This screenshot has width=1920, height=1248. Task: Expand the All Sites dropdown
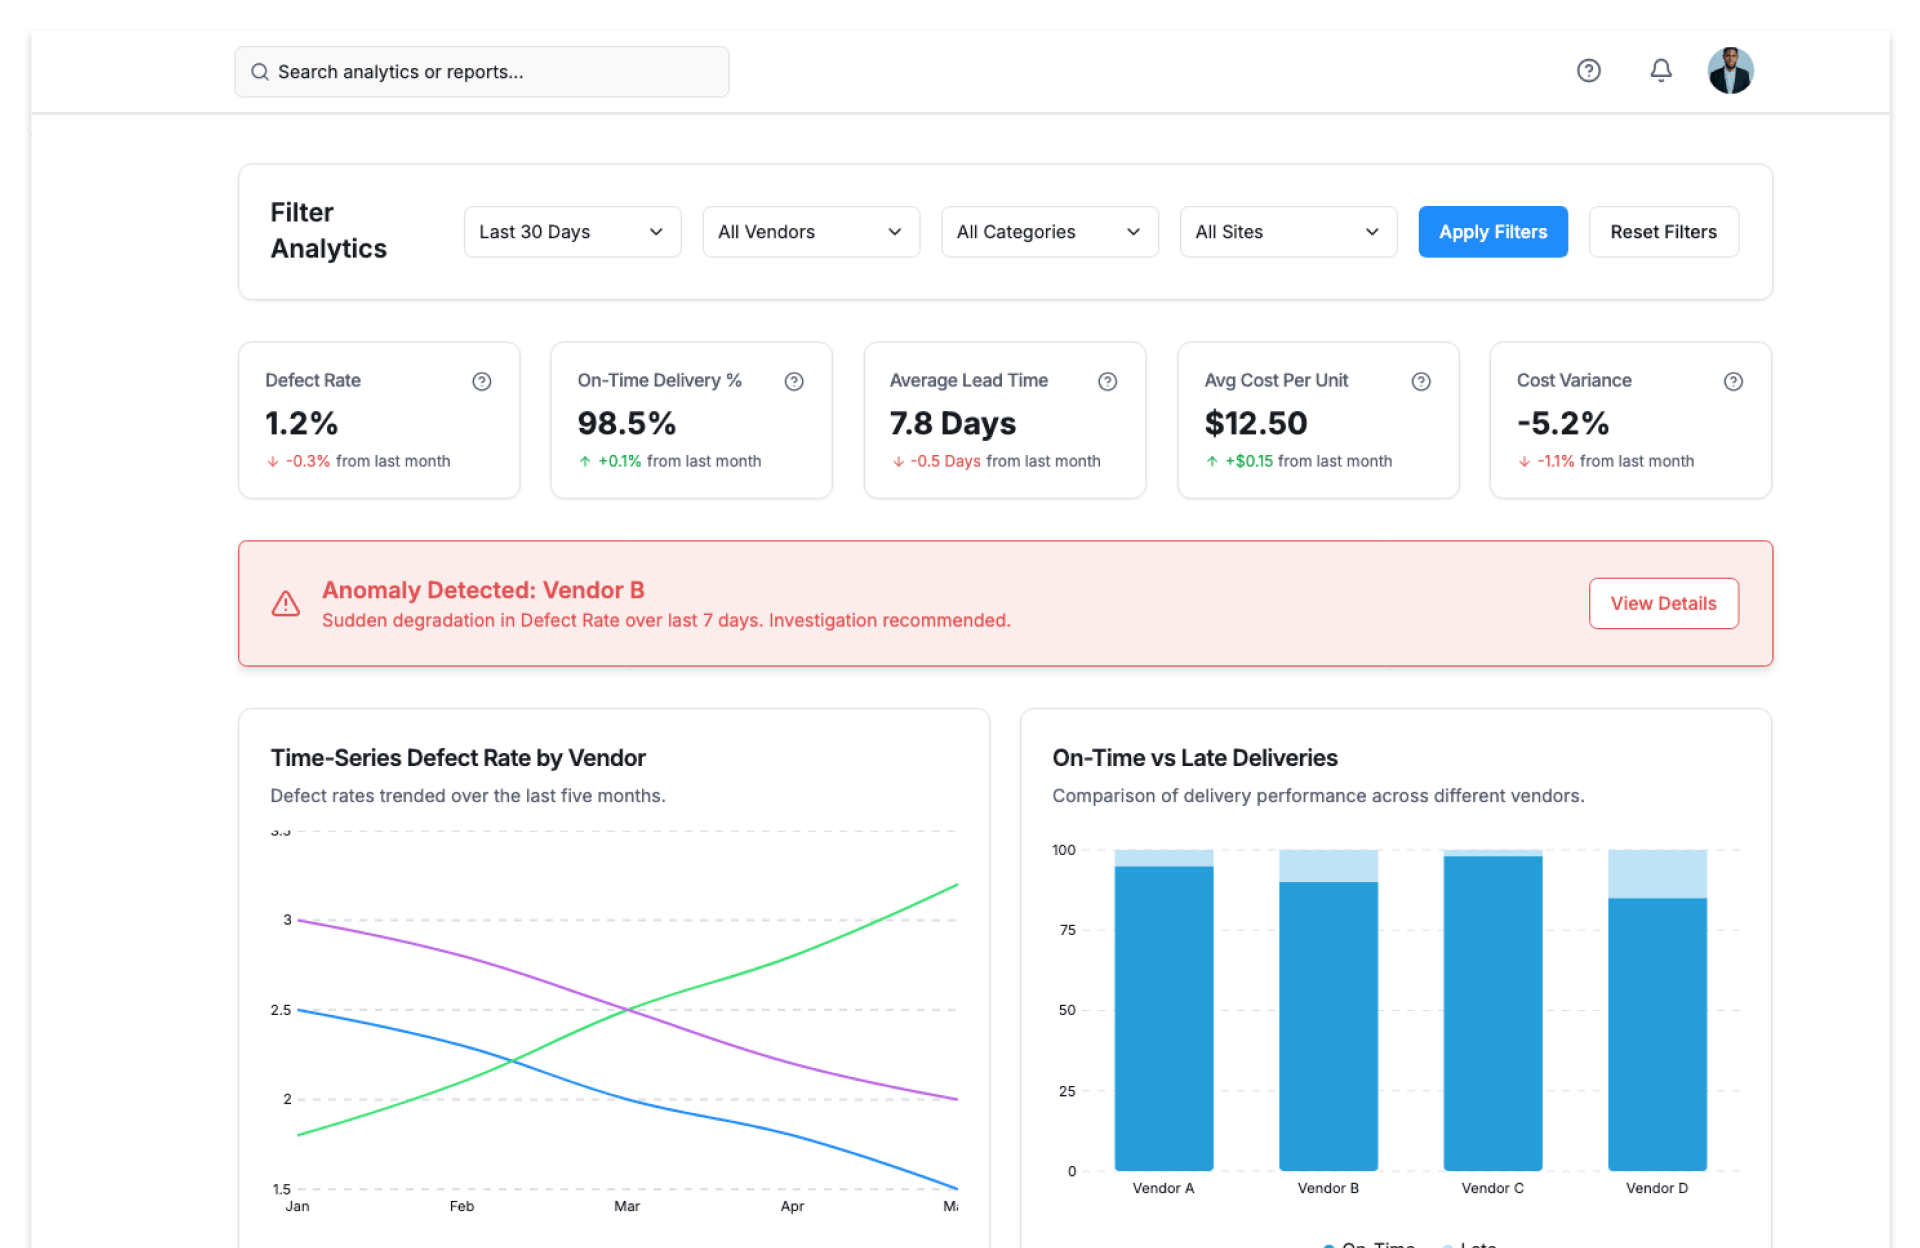point(1287,232)
